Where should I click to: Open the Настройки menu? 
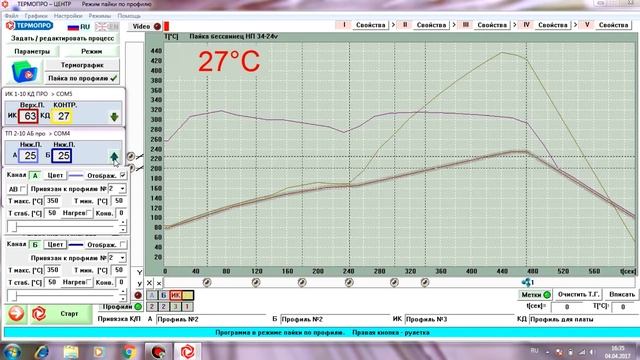(x=68, y=16)
